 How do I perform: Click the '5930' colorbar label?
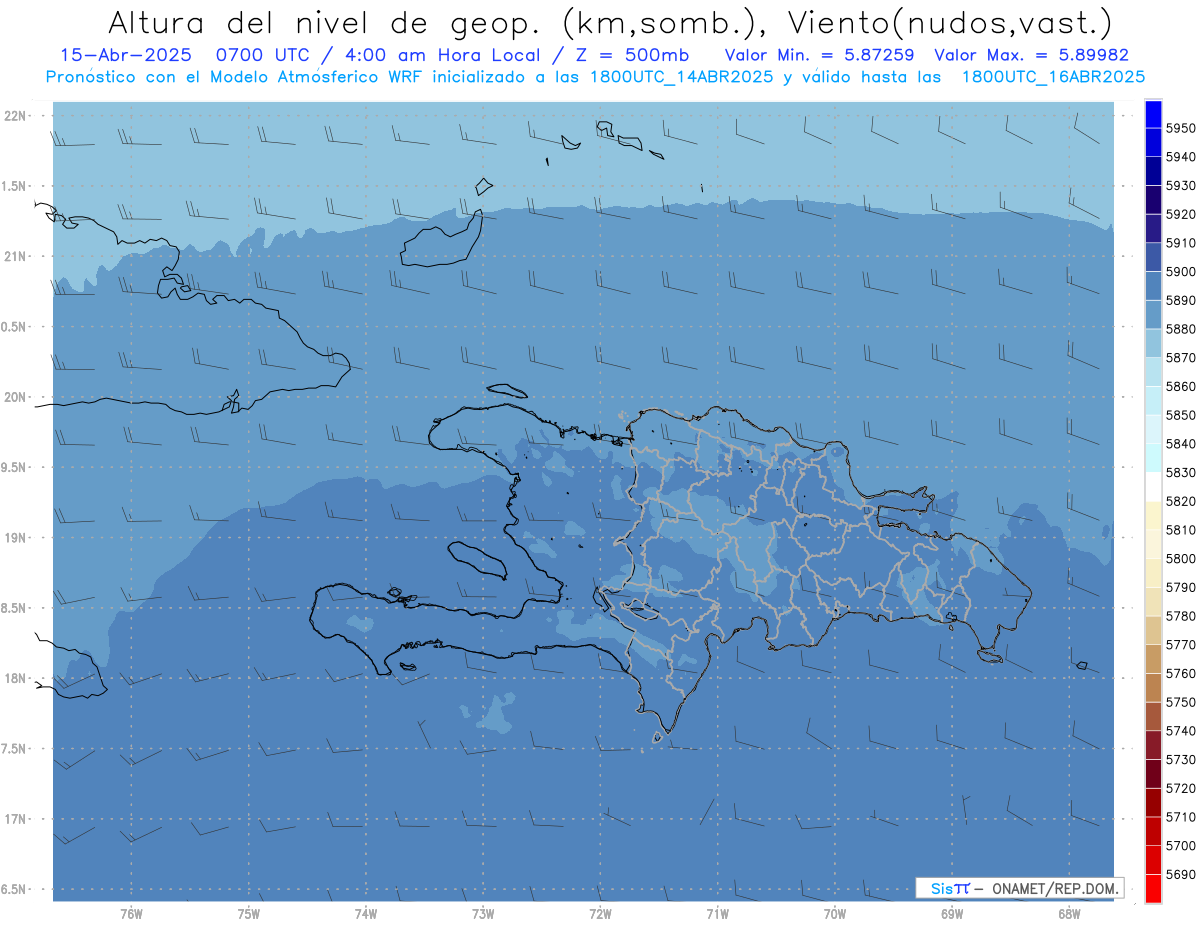click(x=1180, y=186)
